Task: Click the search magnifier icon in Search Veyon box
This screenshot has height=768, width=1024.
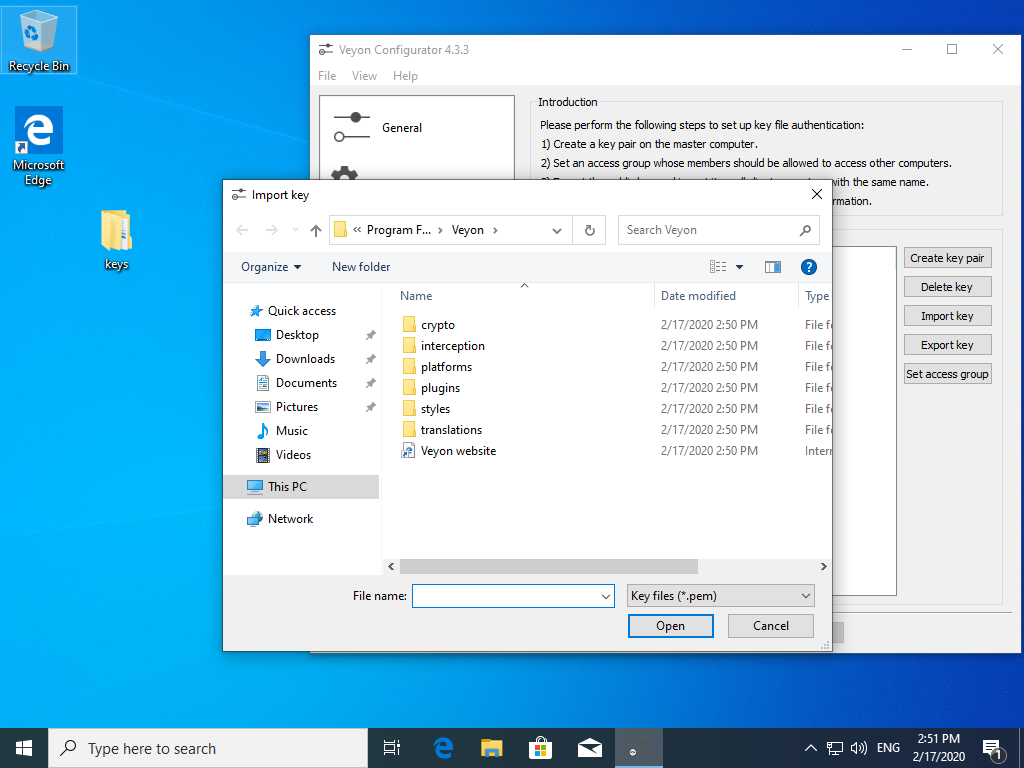Action: (805, 230)
